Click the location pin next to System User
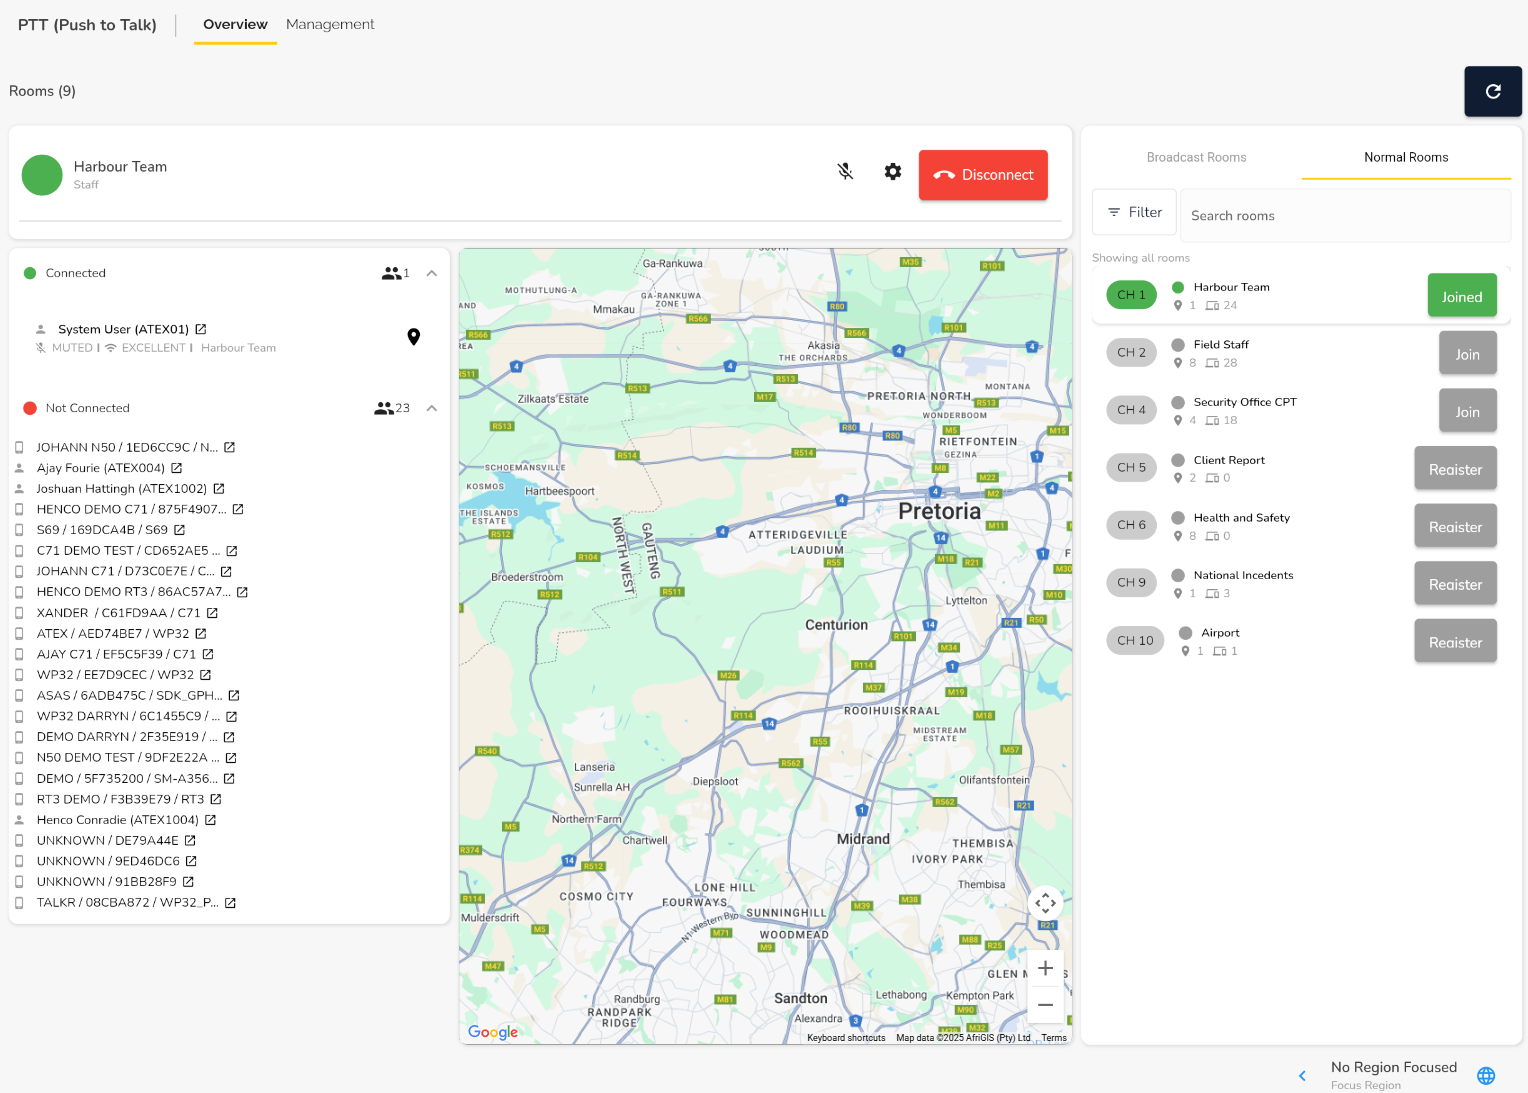 414,337
